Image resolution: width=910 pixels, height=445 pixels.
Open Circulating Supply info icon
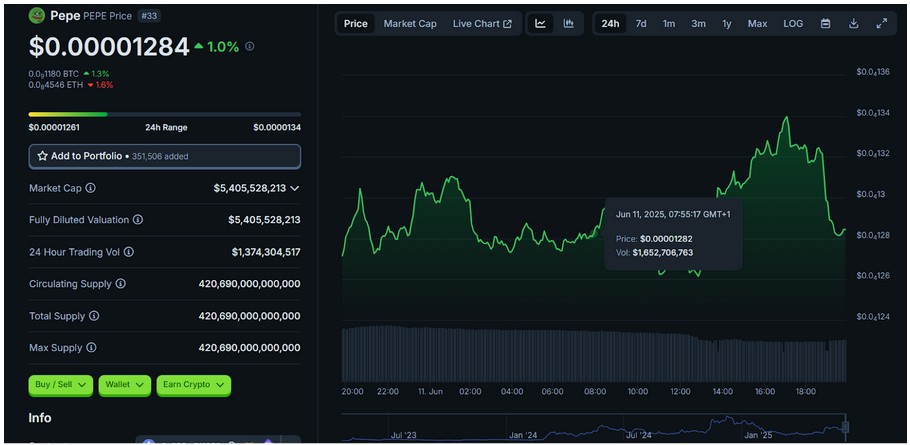tap(120, 284)
